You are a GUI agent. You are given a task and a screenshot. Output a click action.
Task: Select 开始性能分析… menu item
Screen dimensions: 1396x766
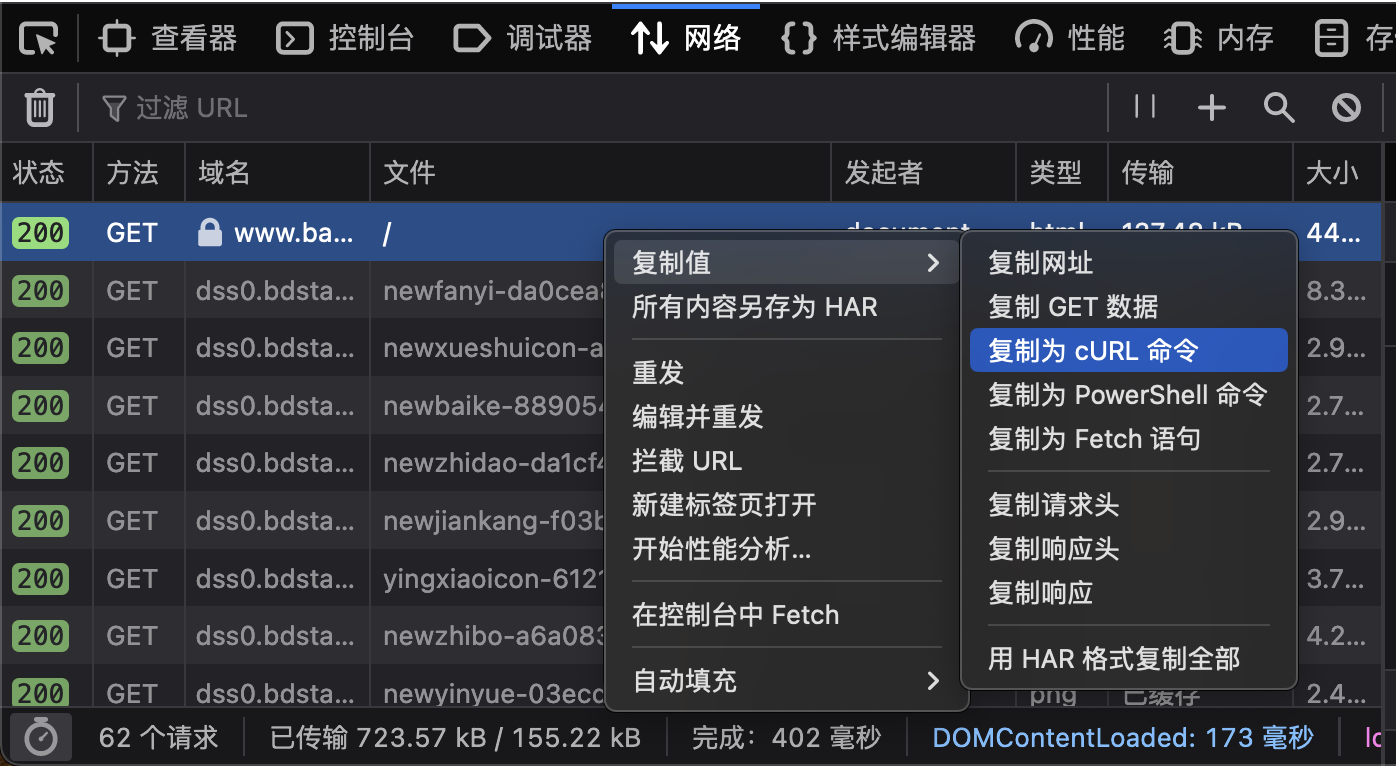click(x=784, y=549)
